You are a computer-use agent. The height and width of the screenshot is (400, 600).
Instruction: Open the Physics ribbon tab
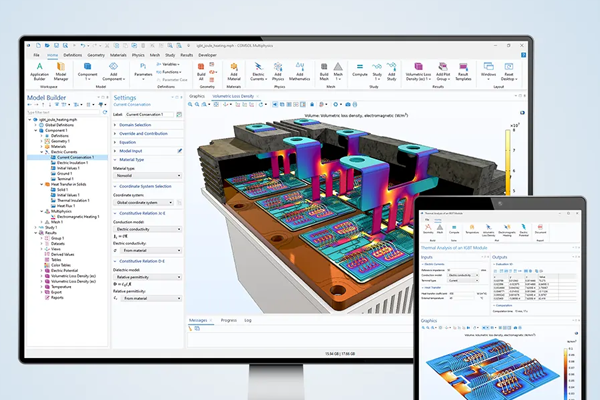click(139, 56)
